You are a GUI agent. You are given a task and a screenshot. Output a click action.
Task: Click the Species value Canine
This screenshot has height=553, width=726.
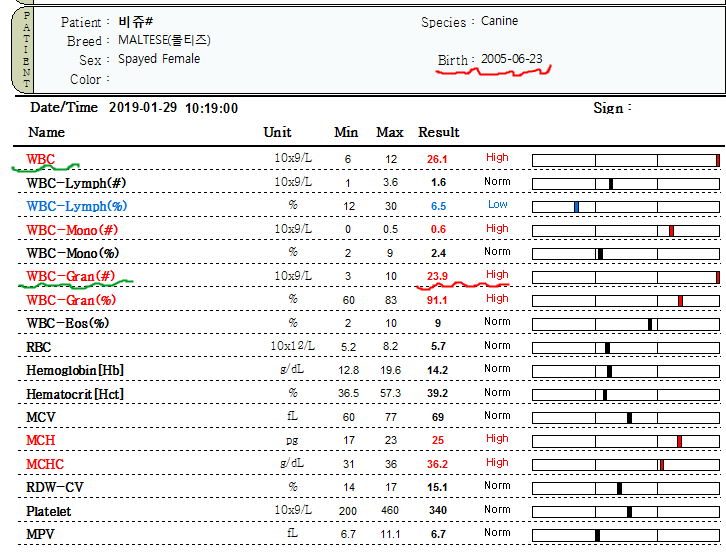click(x=500, y=21)
